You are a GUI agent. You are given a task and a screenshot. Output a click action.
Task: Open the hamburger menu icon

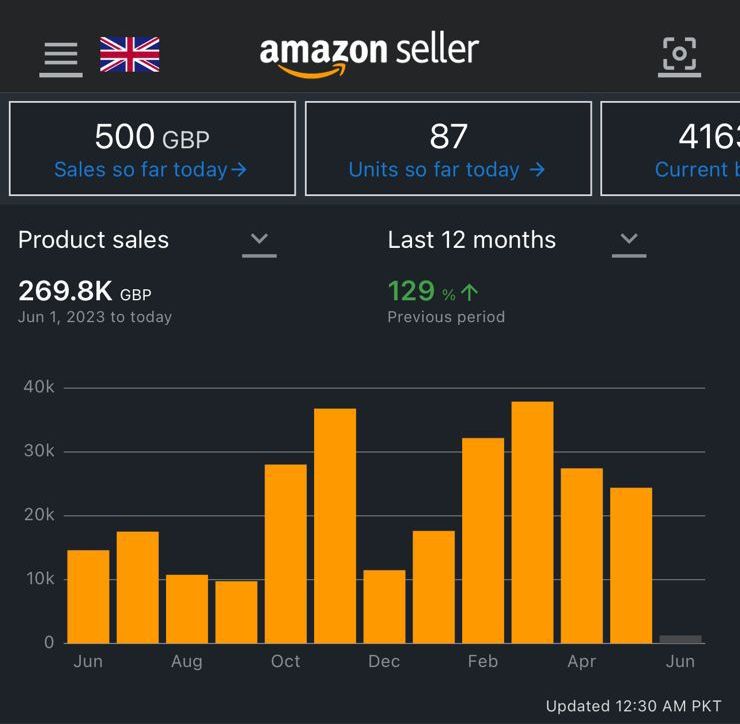pos(61,57)
